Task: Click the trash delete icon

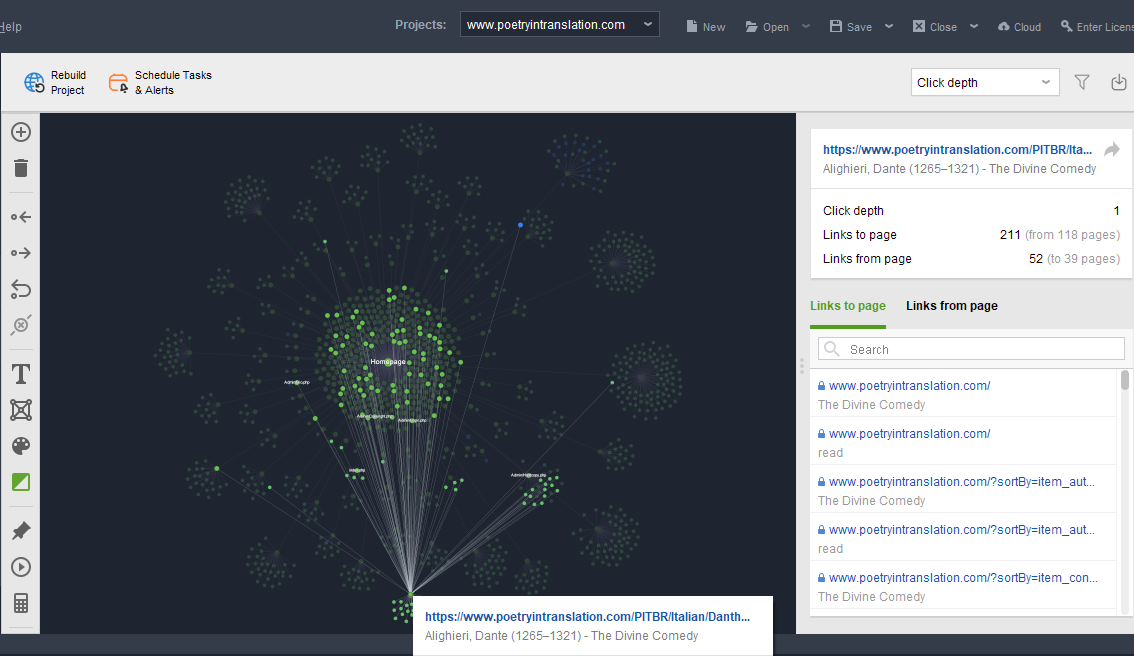Action: click(x=21, y=169)
